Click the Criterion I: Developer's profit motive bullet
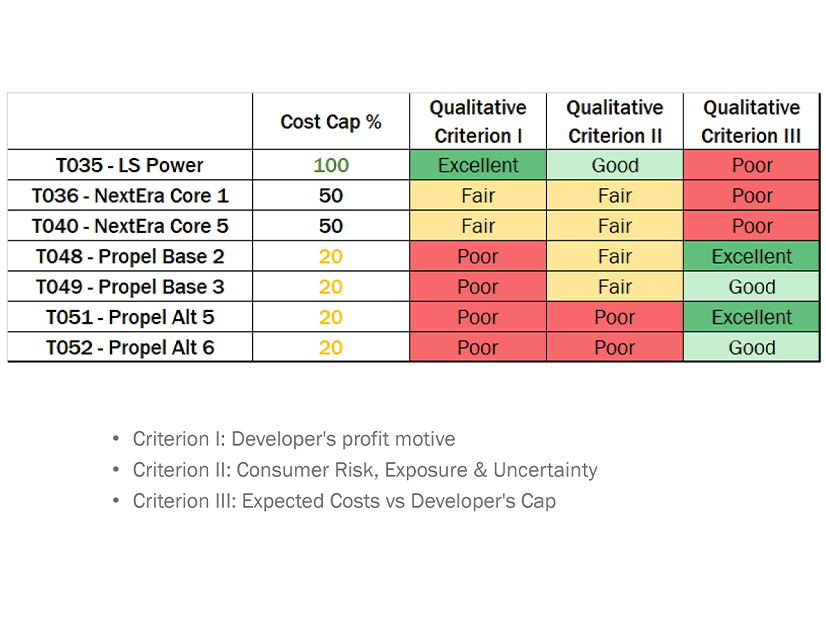The width and height of the screenshot is (826, 620). pyautogui.click(x=294, y=439)
